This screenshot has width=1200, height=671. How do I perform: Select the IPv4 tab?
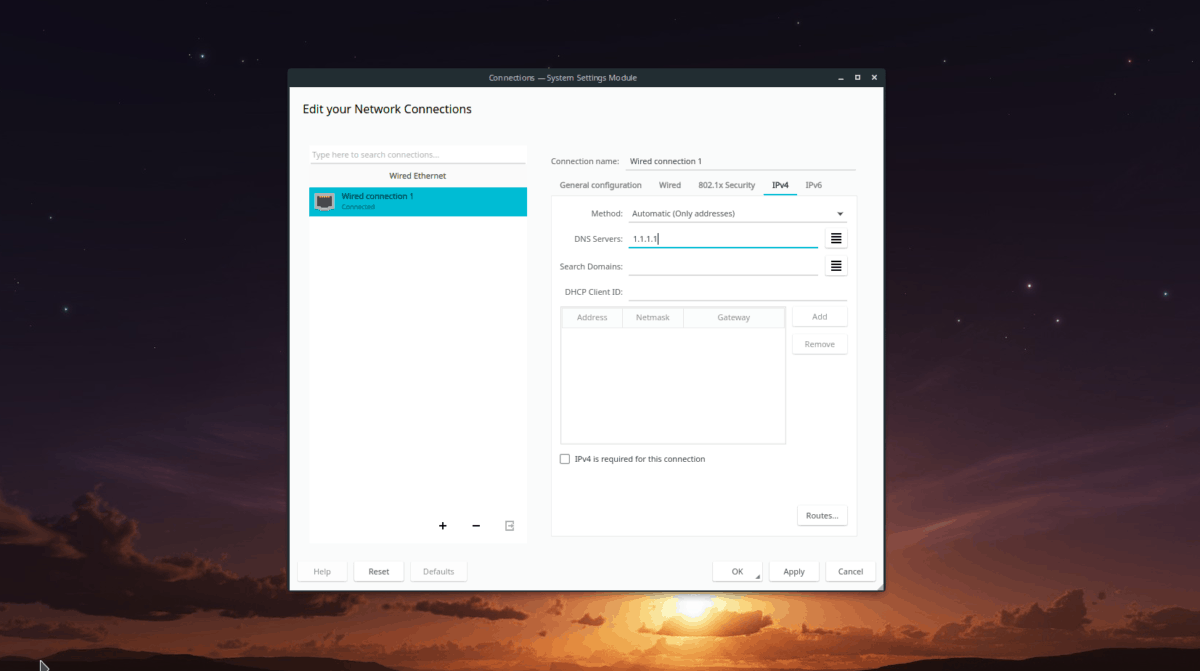(x=780, y=185)
